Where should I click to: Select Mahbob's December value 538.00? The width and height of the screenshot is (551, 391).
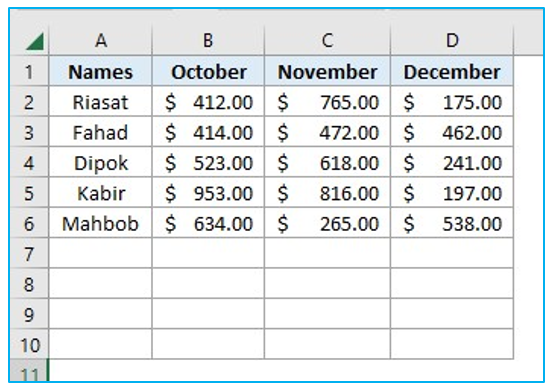pyautogui.click(x=452, y=223)
